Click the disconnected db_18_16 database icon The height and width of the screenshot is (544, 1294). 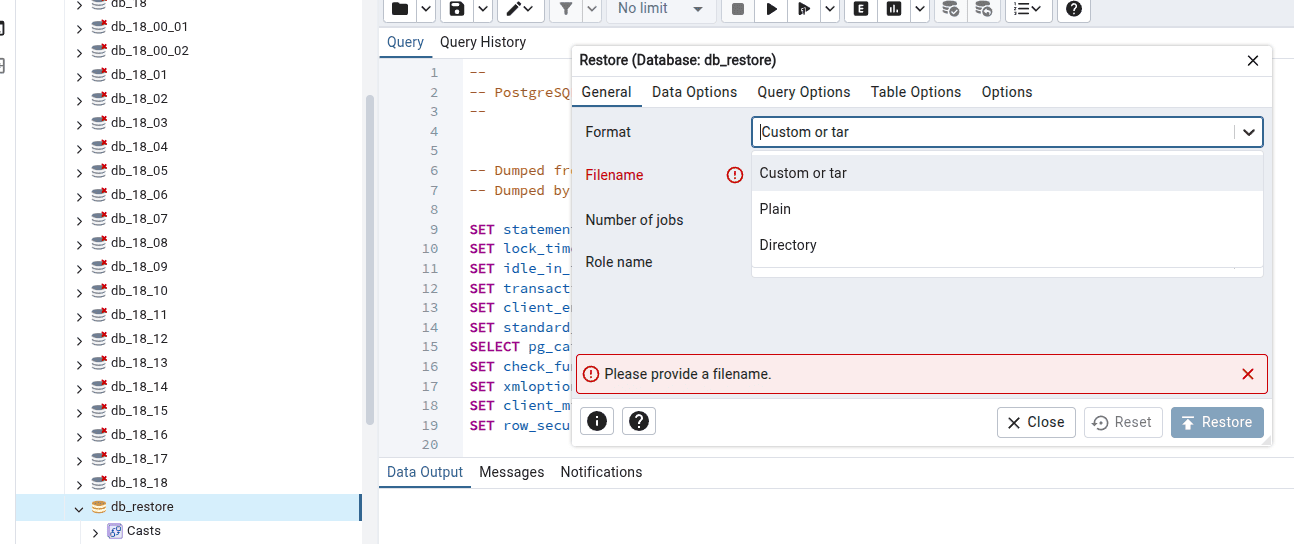coord(99,434)
